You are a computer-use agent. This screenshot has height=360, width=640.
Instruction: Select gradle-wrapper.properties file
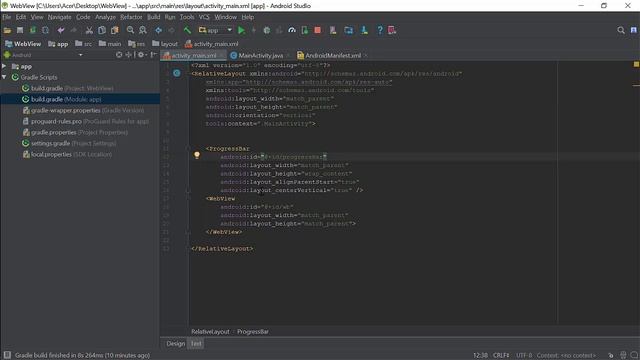click(83, 110)
